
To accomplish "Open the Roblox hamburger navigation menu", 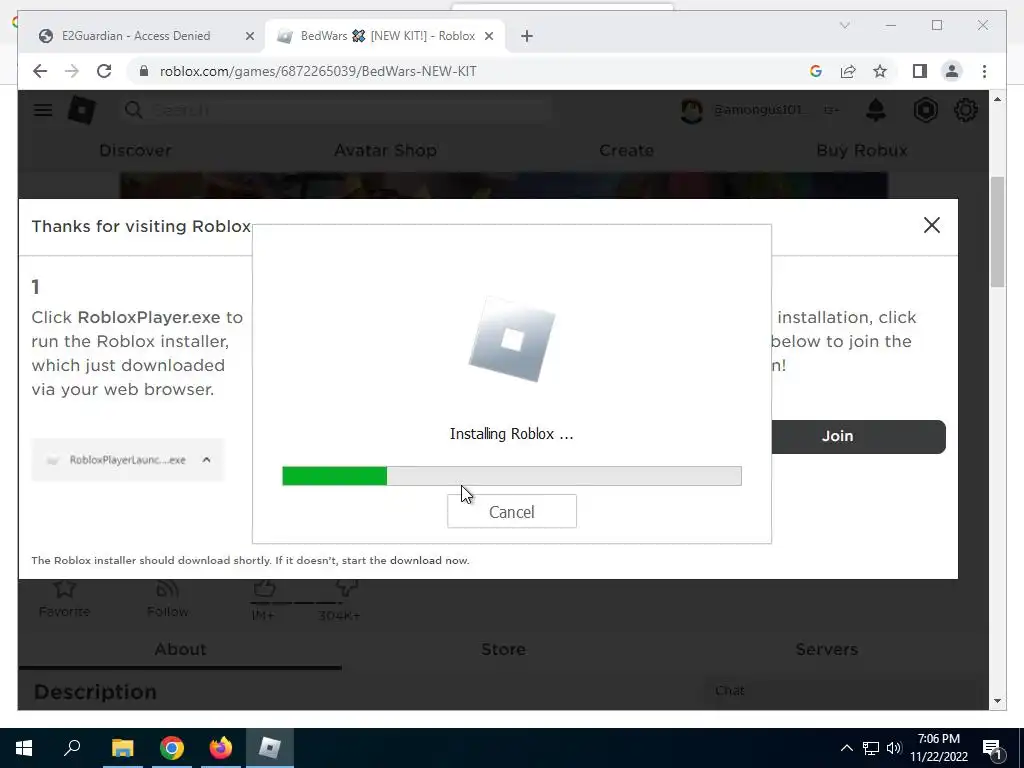I will 43,110.
